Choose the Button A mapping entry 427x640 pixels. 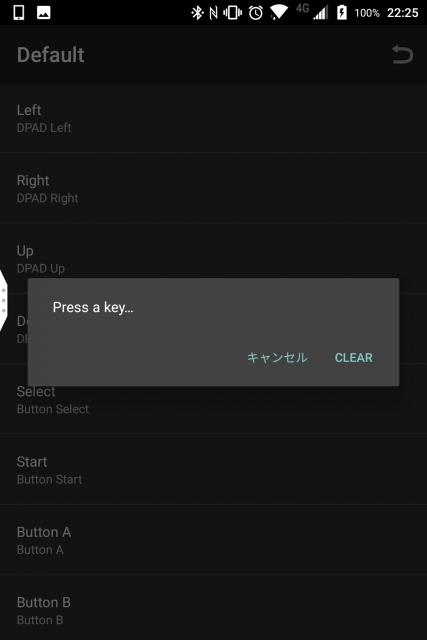tap(214, 540)
